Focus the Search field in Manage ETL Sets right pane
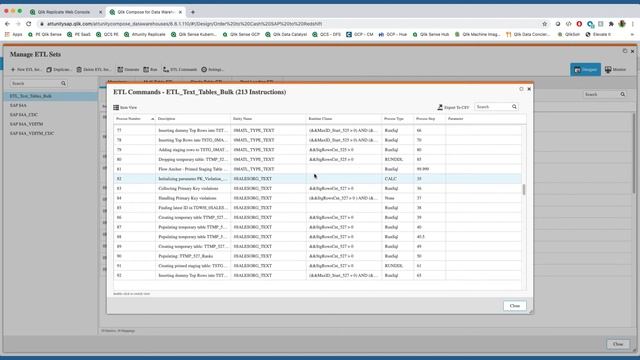The width and height of the screenshot is (640, 360). [x=601, y=94]
